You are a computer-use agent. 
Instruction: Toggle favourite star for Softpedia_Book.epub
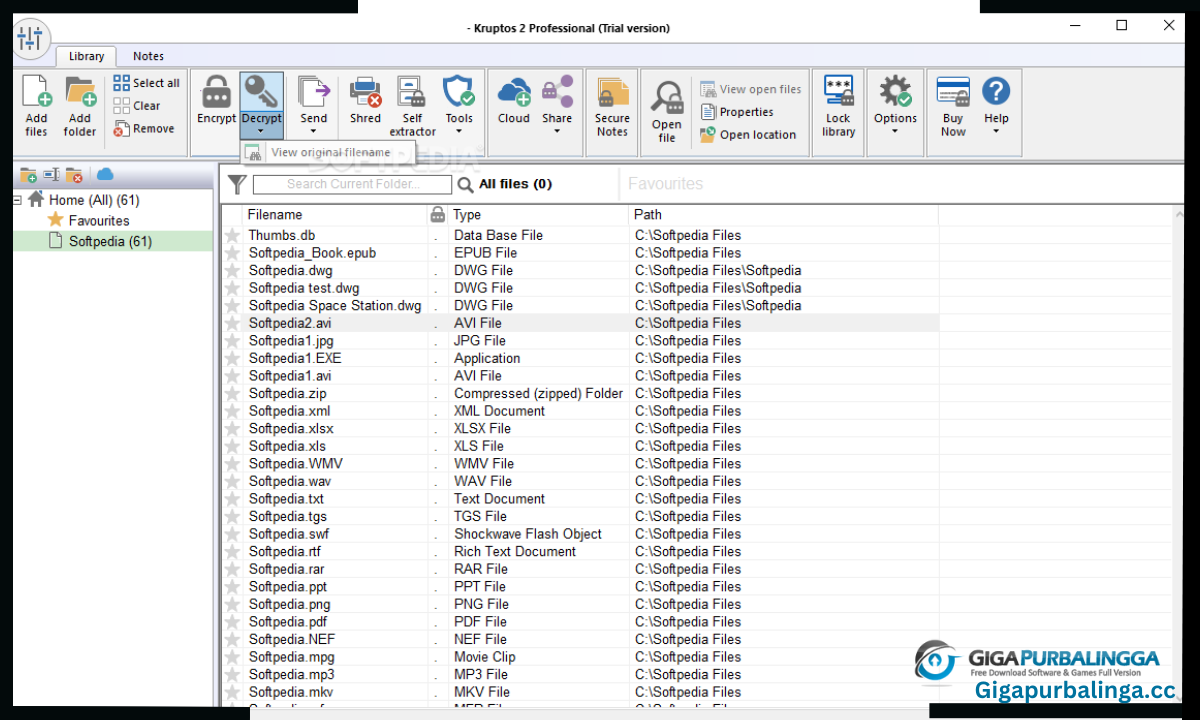[233, 253]
